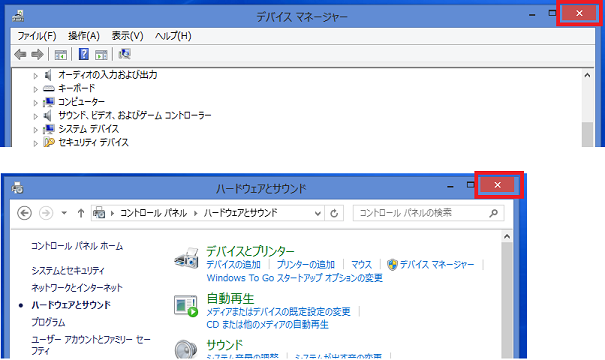Click speaker icon of オーディオの入力および出力

point(48,75)
